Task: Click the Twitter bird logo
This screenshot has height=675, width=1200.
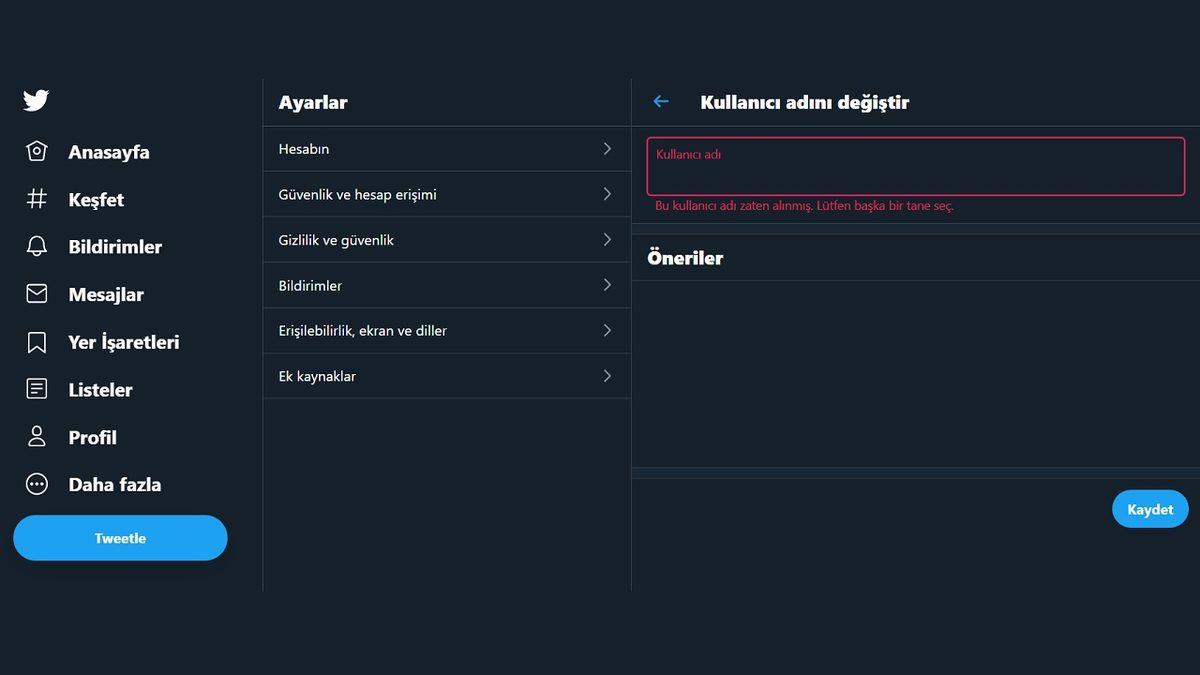Action: point(35,100)
